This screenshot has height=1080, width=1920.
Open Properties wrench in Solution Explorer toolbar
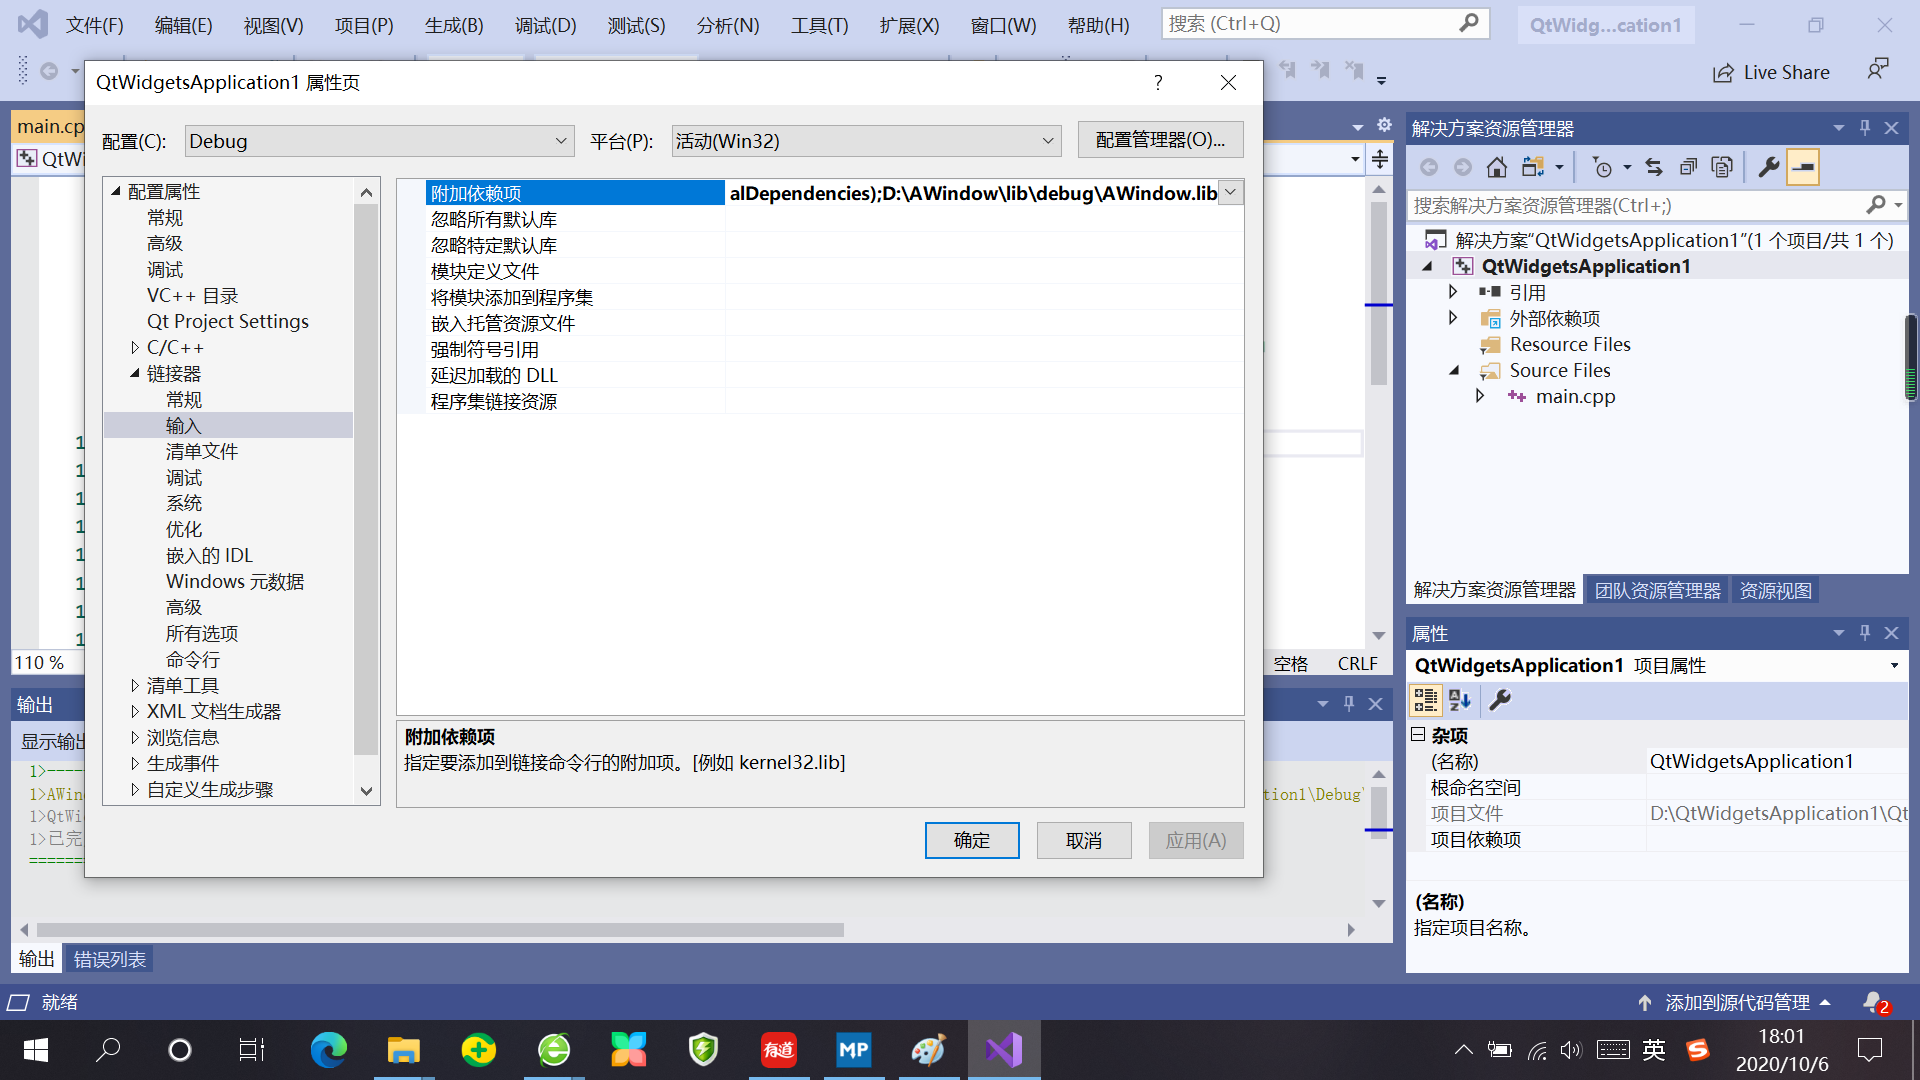pos(1769,167)
